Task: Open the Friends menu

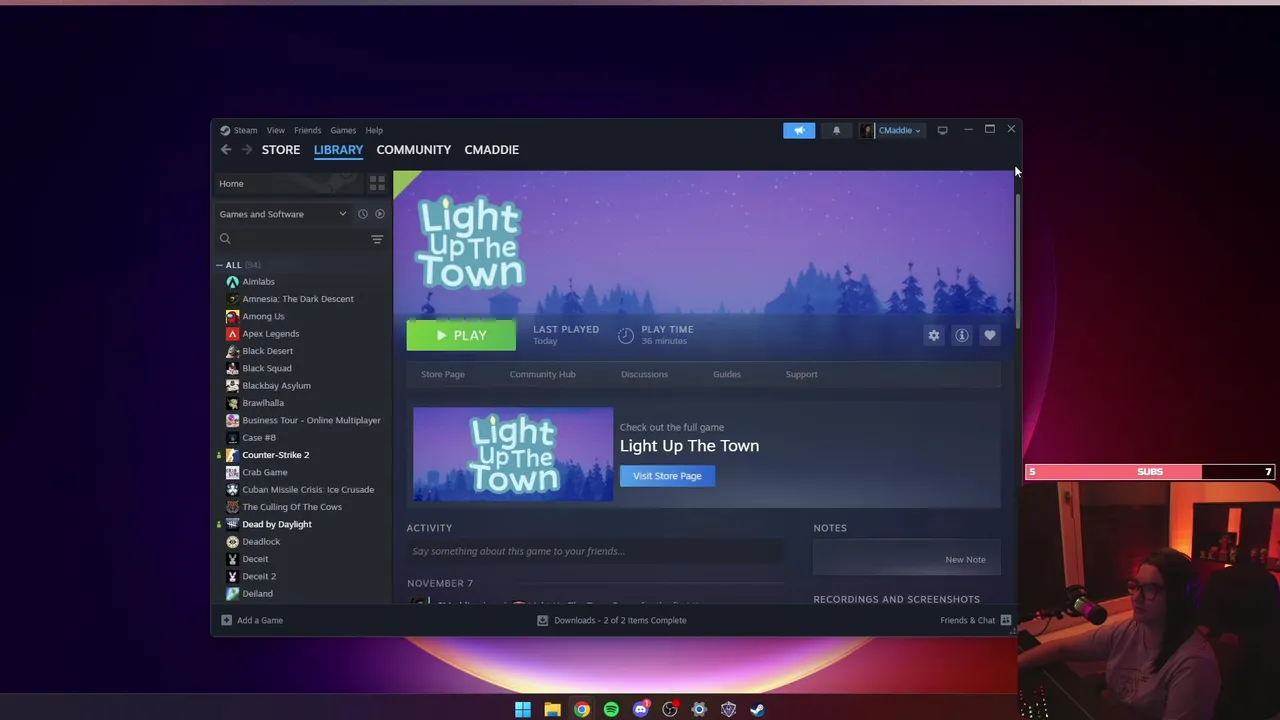Action: pyautogui.click(x=307, y=130)
